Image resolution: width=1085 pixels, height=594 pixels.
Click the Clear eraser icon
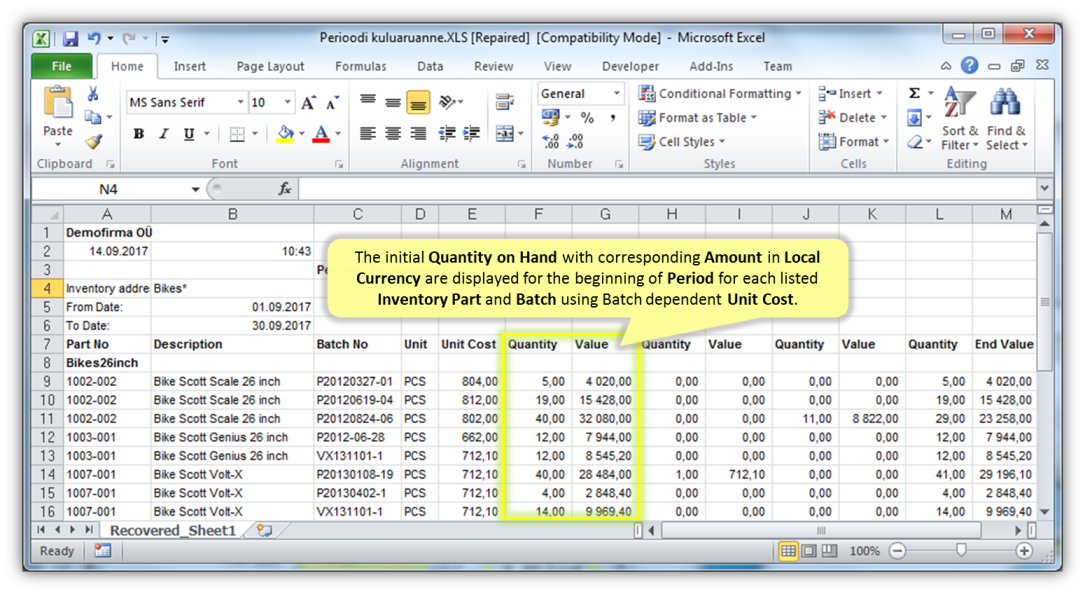pyautogui.click(x=914, y=141)
